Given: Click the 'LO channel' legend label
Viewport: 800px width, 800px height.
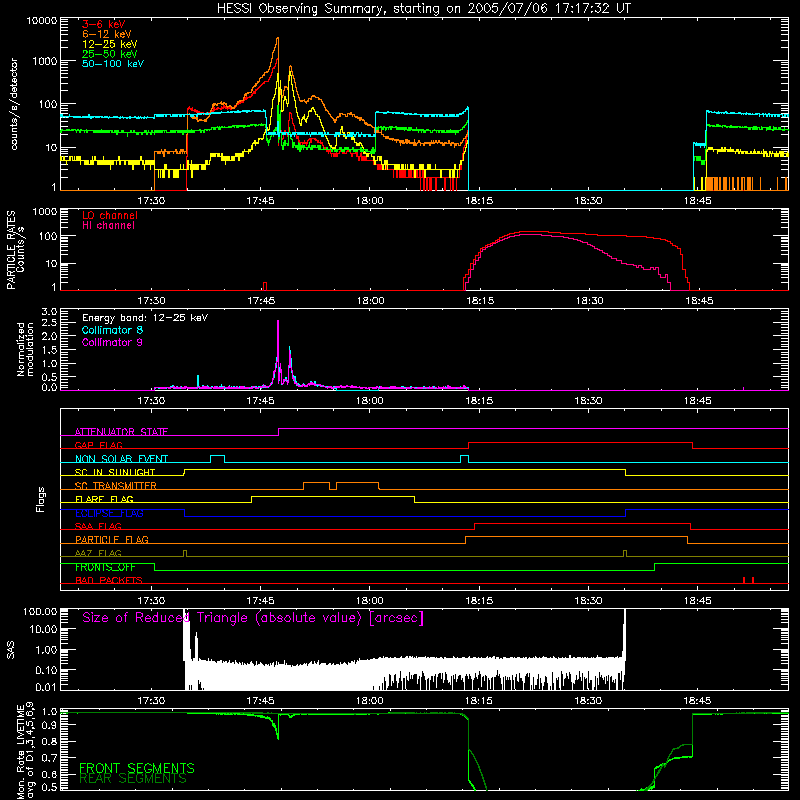Looking at the screenshot, I should (110, 215).
